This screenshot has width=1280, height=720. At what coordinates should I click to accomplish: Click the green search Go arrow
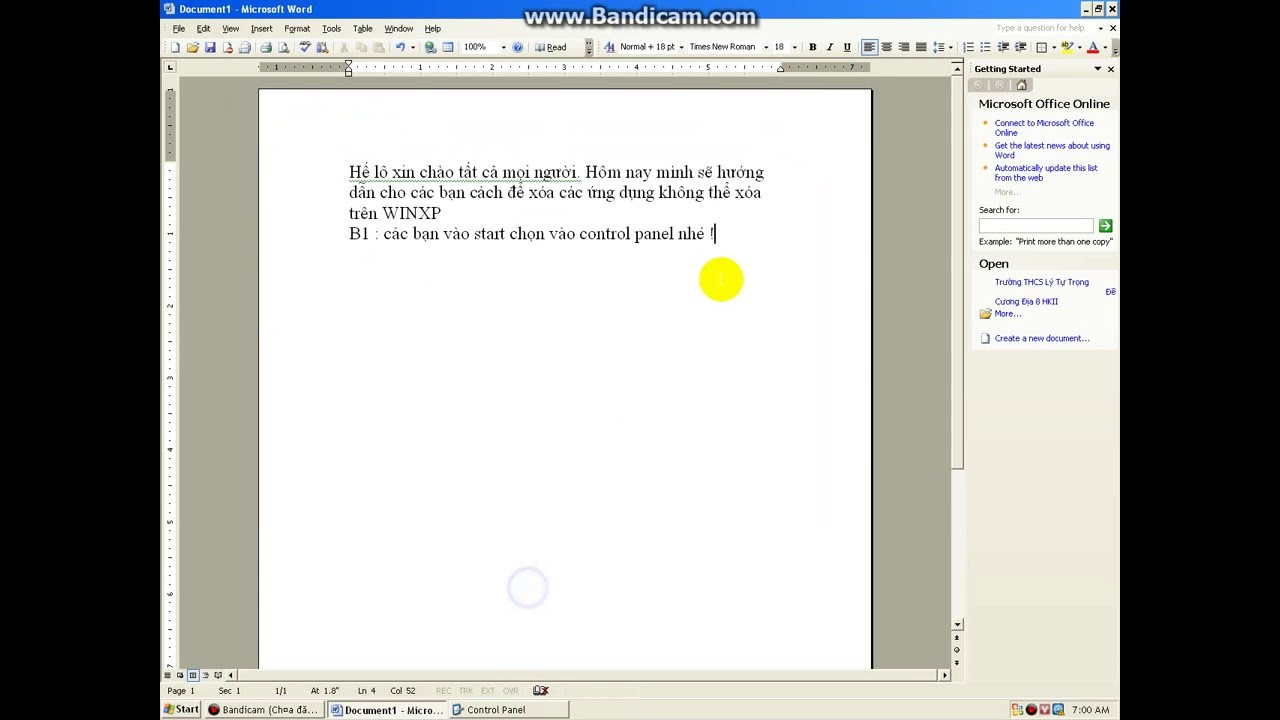click(1105, 226)
